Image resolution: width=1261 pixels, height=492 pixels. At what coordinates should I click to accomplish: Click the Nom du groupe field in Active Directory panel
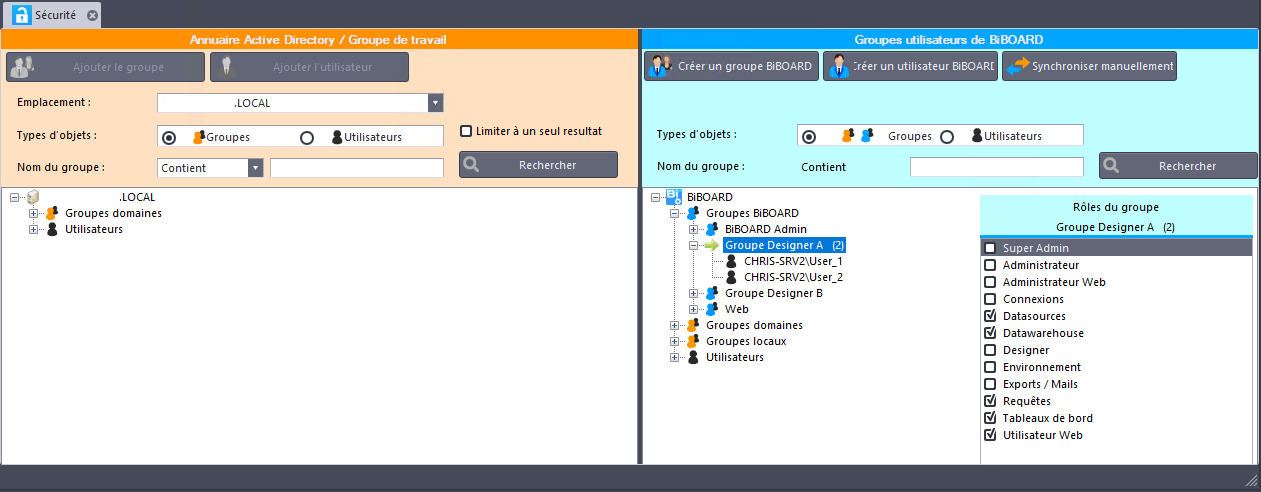point(356,168)
